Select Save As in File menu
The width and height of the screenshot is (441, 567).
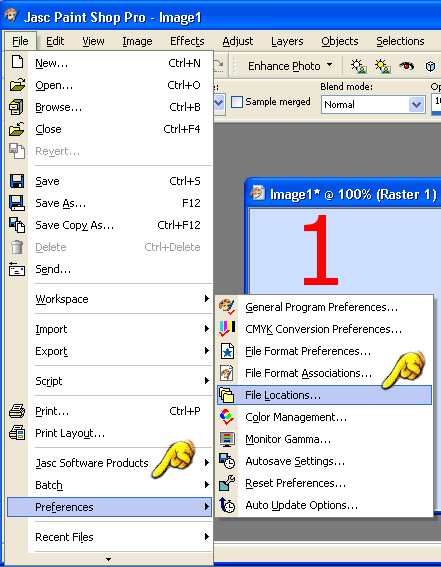coord(110,203)
